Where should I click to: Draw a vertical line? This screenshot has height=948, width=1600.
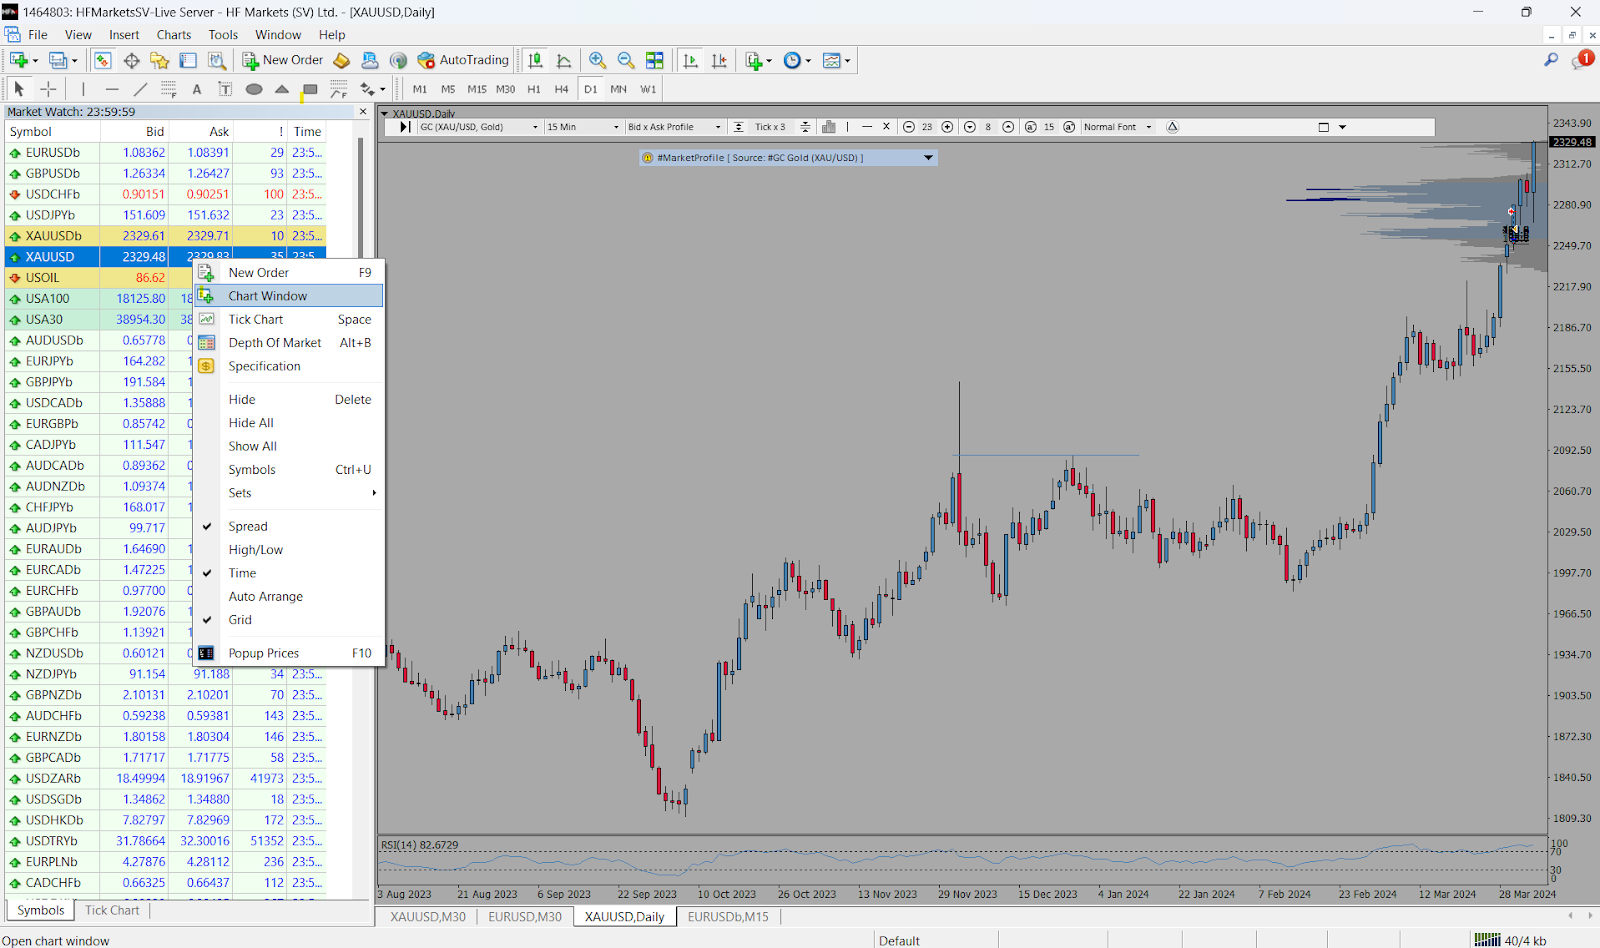84,89
